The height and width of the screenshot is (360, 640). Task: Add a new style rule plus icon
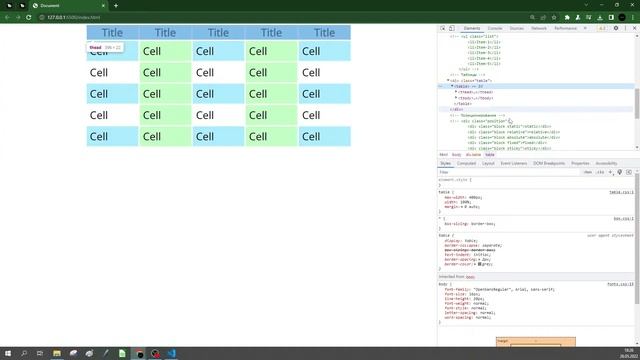611,172
